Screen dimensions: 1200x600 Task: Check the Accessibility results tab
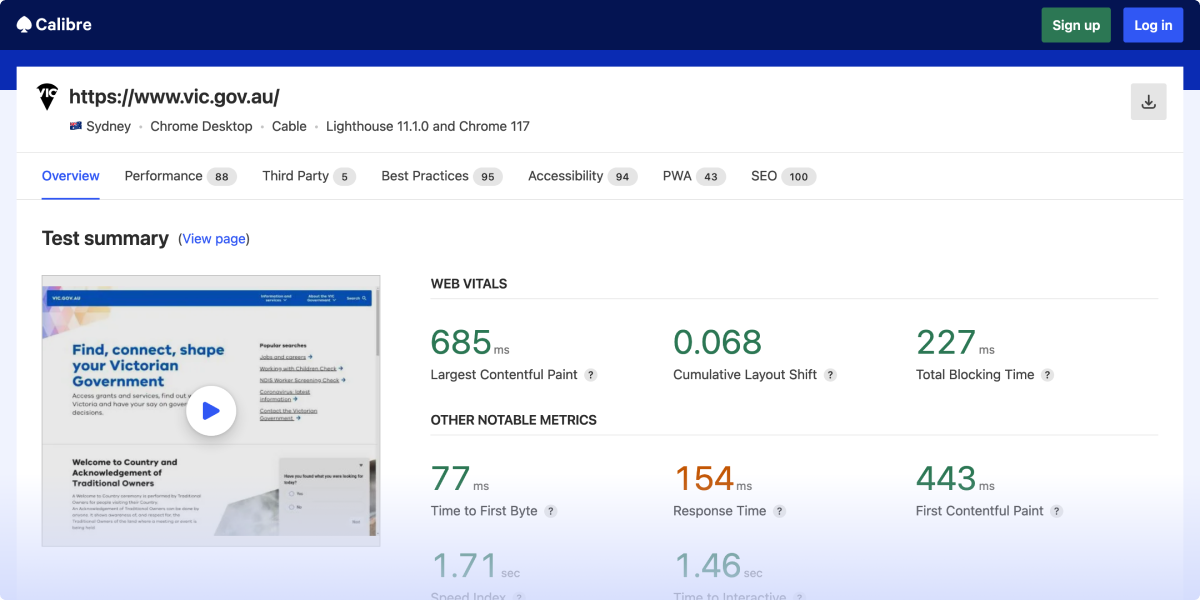[567, 176]
